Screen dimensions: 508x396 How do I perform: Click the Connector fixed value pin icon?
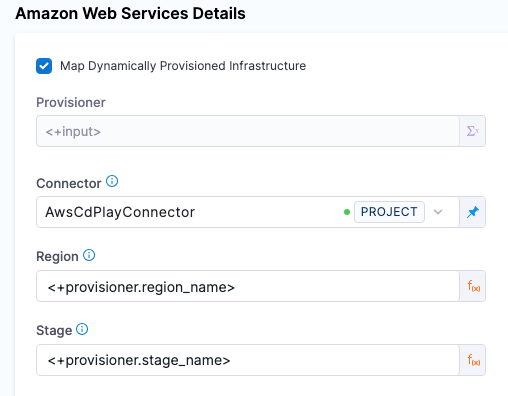(473, 212)
